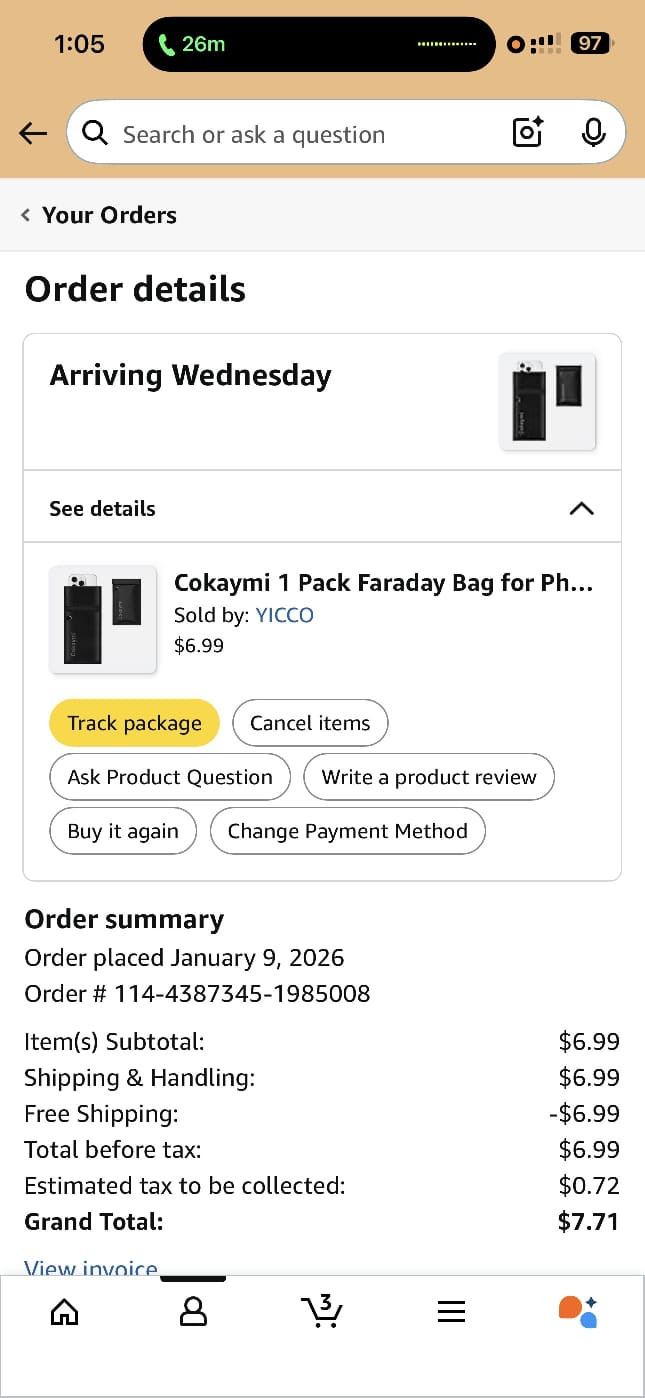Viewport: 645px width, 1398px height.
Task: Open the shopping cart icon
Action: (x=321, y=1310)
